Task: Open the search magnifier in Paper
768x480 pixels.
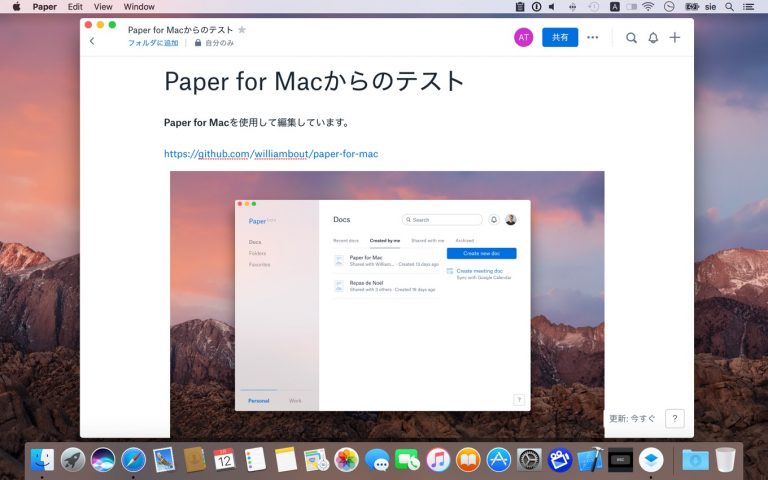Action: [x=631, y=38]
